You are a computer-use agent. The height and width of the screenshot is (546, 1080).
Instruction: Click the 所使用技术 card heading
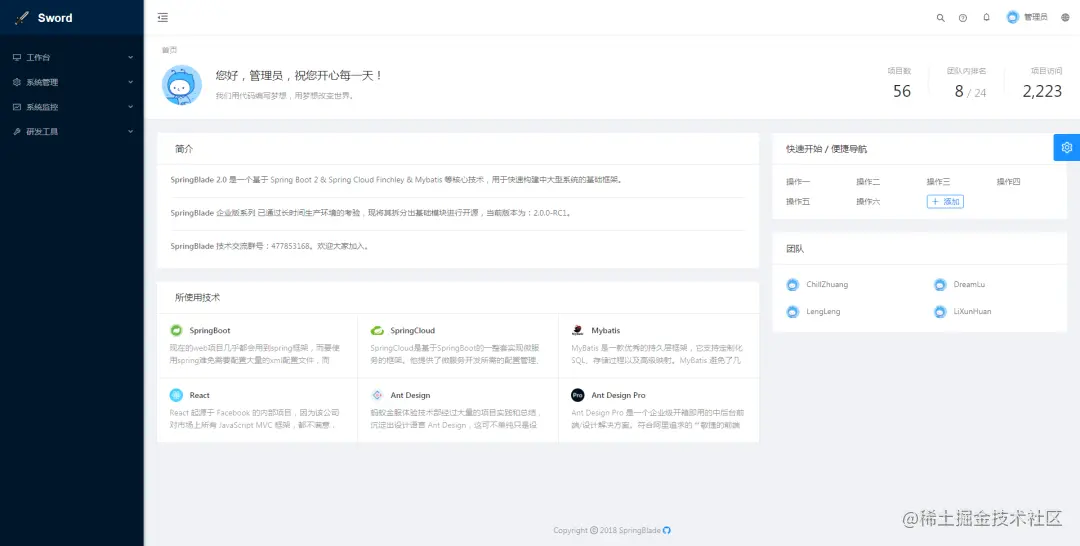tap(198, 297)
